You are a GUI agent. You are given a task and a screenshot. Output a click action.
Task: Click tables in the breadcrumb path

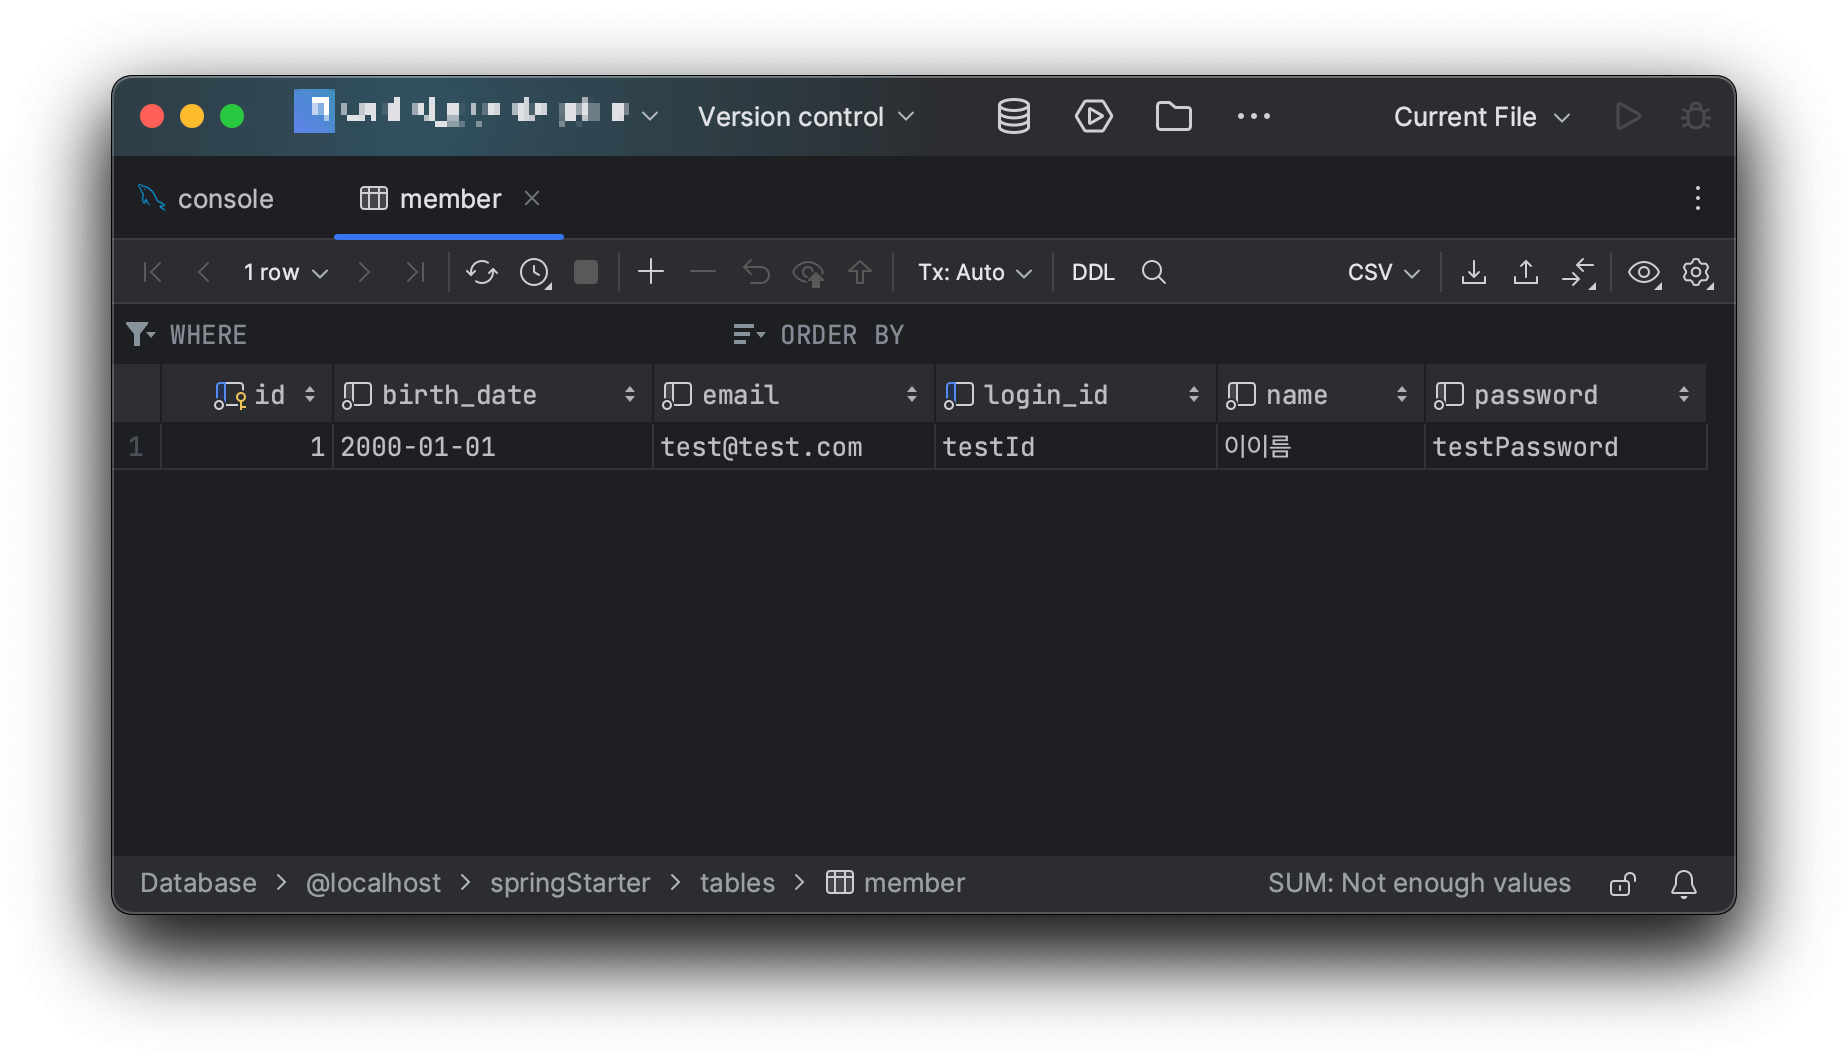pos(737,883)
